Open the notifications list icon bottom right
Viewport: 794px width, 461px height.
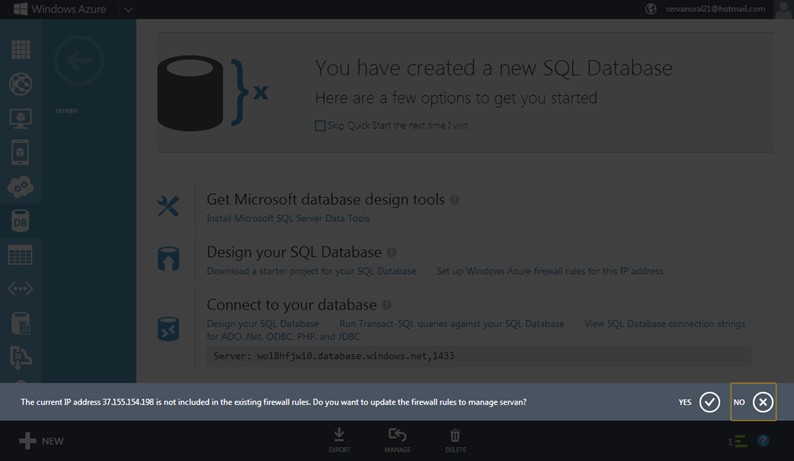[x=738, y=441]
